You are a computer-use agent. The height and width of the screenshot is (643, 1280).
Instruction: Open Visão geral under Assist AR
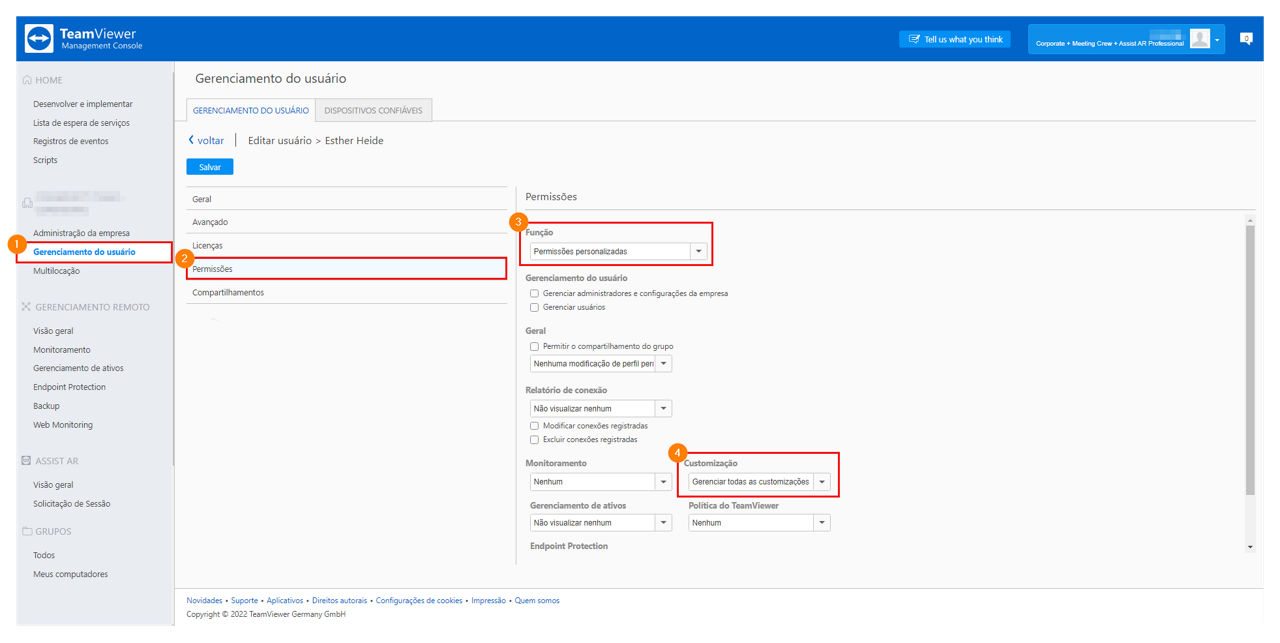pyautogui.click(x=53, y=485)
